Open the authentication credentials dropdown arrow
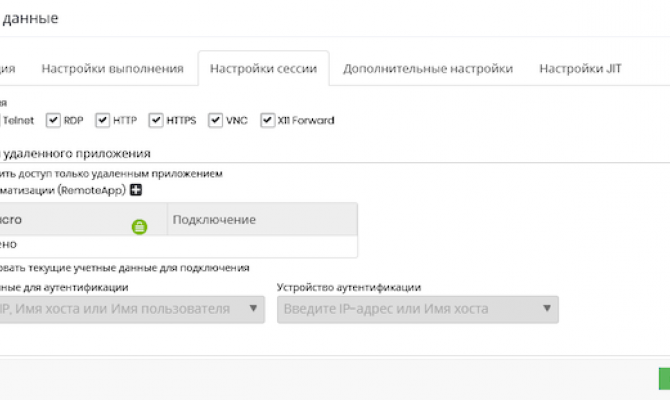670x400 pixels. pos(253,309)
